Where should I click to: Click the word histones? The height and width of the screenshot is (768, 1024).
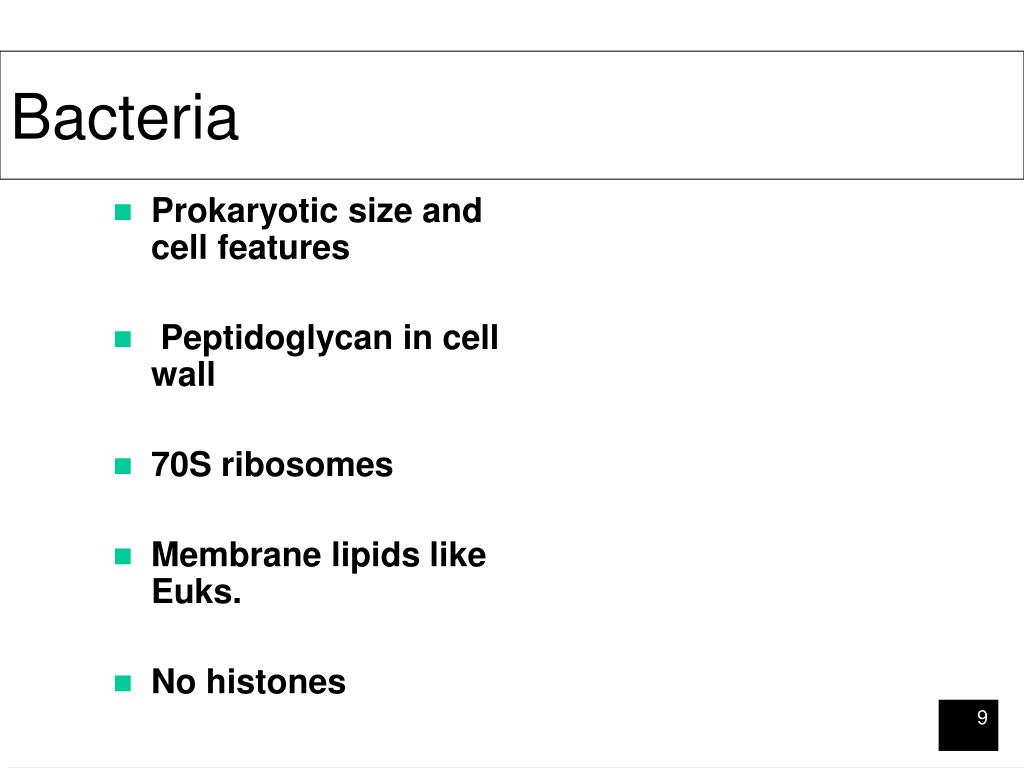click(276, 682)
